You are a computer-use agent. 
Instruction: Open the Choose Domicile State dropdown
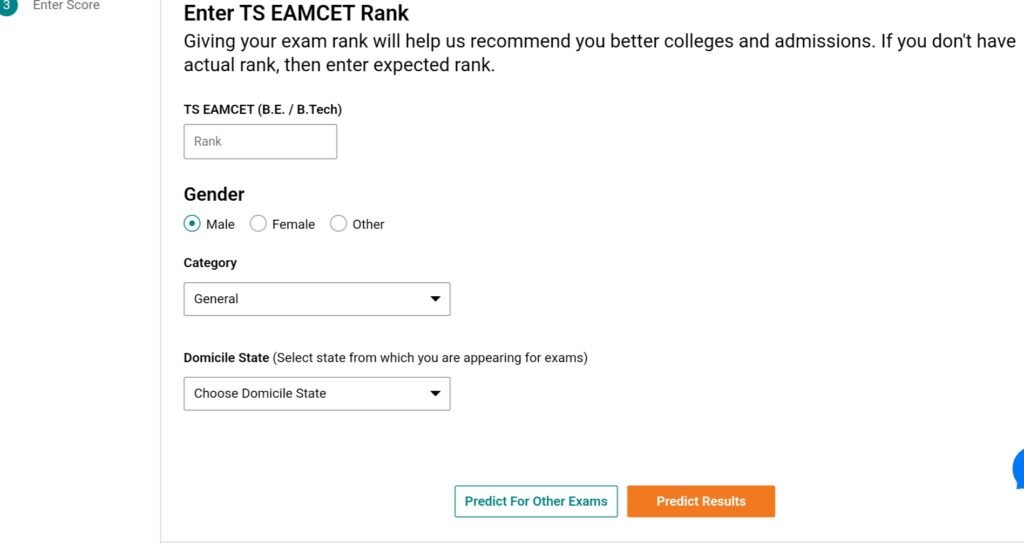[x=316, y=394]
